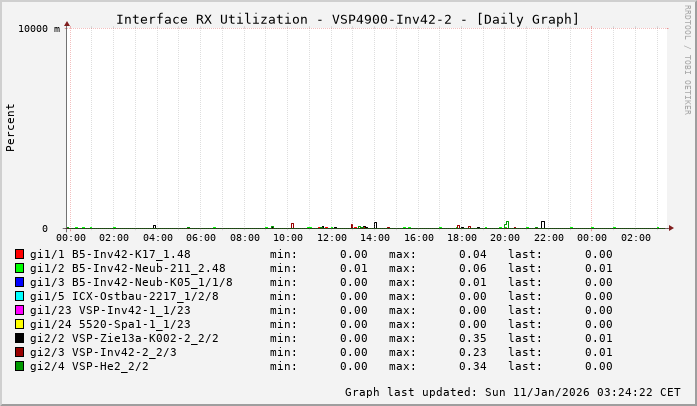Click the bright green gi1/2 legend swatch
697x406 pixels.
tap(20, 268)
